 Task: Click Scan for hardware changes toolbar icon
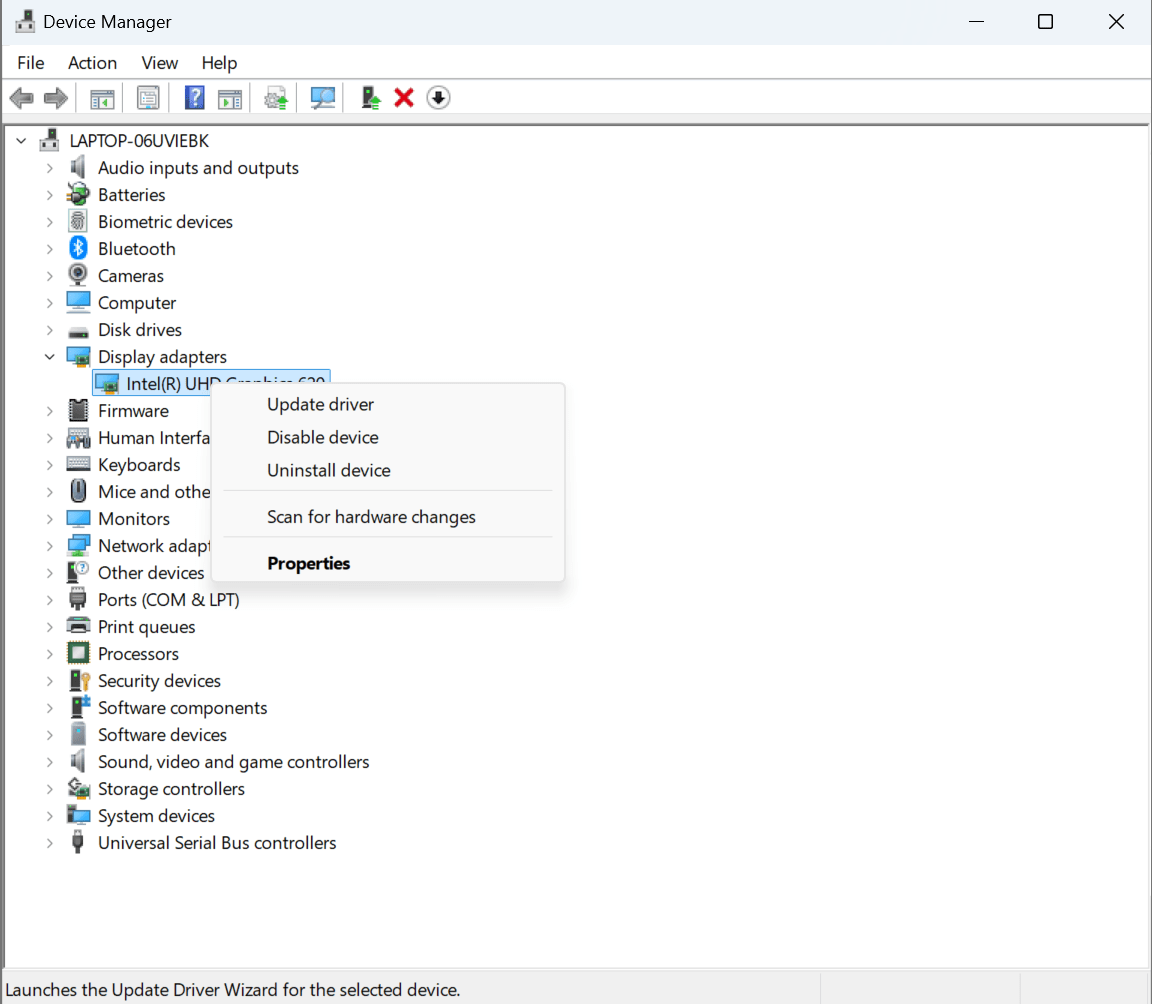coord(322,98)
